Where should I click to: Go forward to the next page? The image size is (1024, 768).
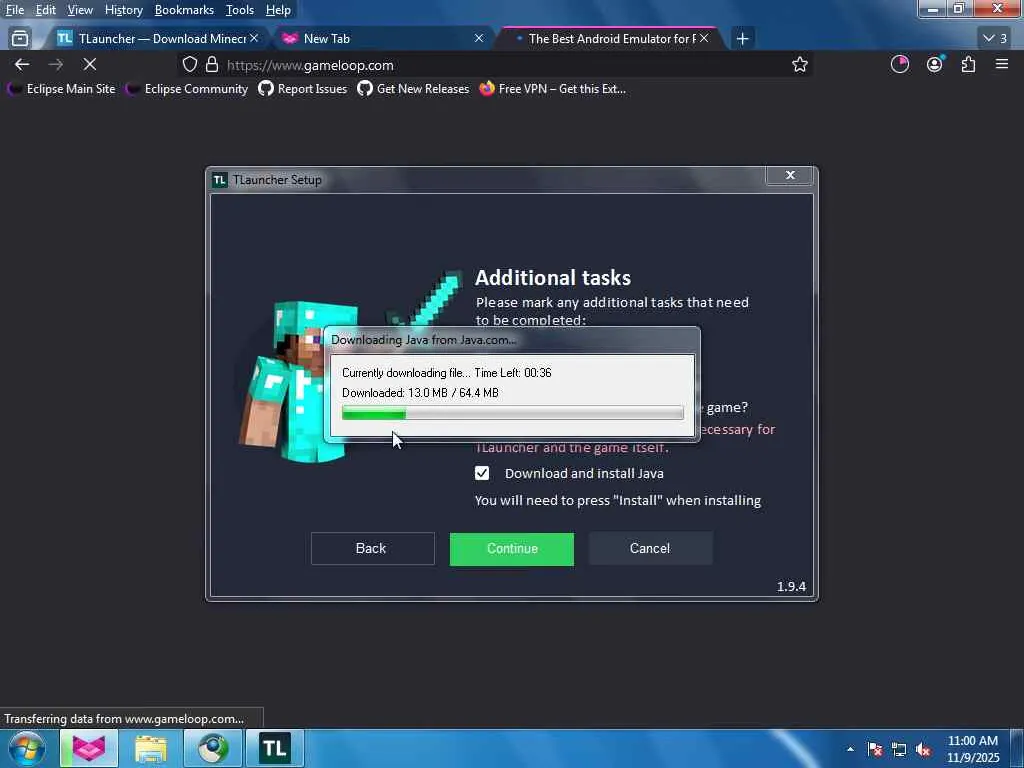56,65
